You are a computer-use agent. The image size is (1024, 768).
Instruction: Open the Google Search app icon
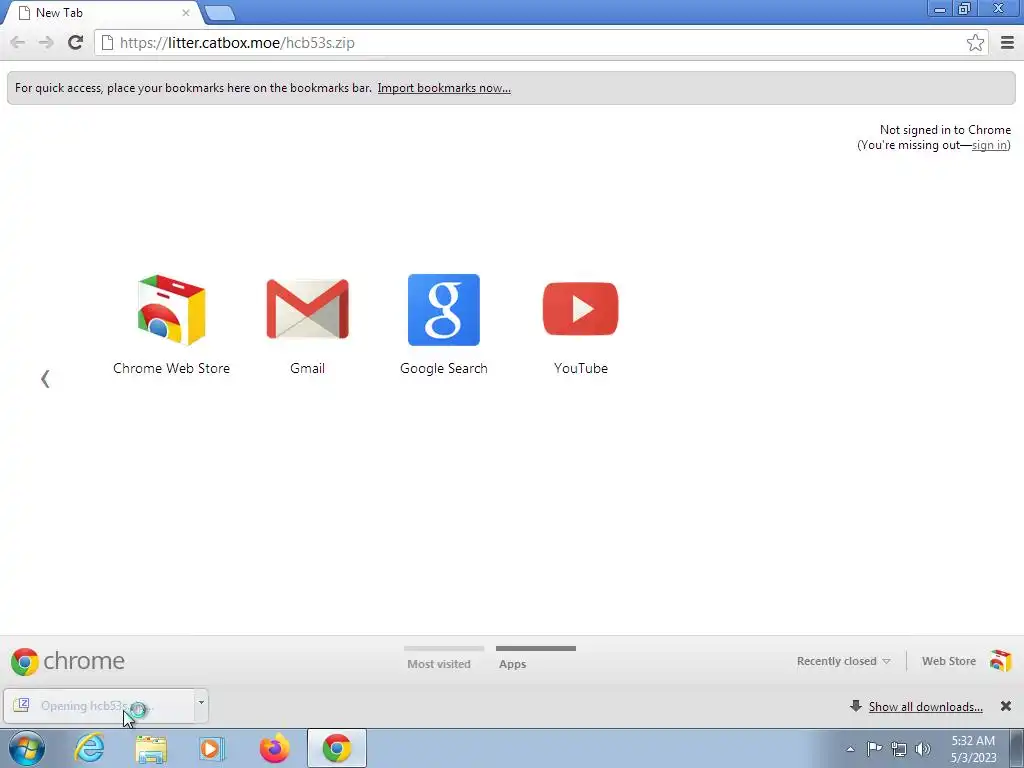click(443, 325)
